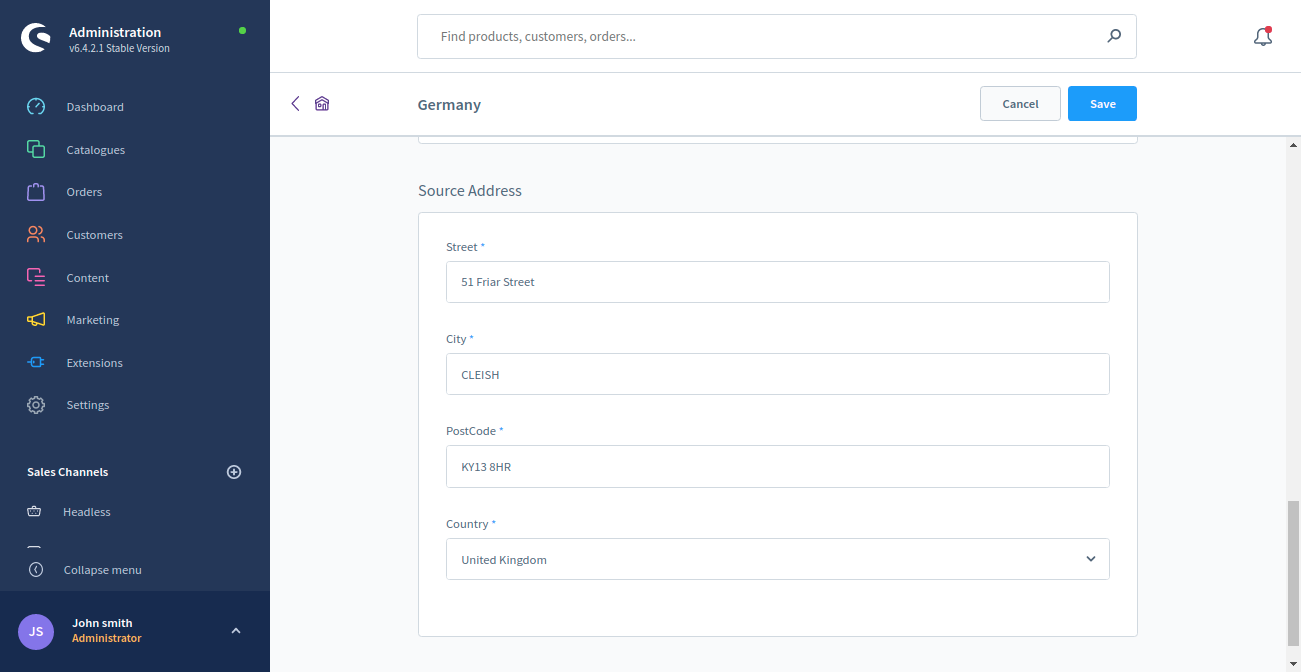Click the Collapse menu arrow icon
Screen dimensions: 1301x672
tap(36, 570)
